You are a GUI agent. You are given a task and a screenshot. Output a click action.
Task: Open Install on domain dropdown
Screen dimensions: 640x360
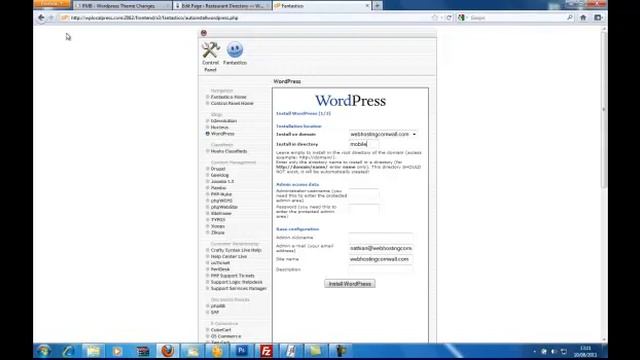click(383, 134)
